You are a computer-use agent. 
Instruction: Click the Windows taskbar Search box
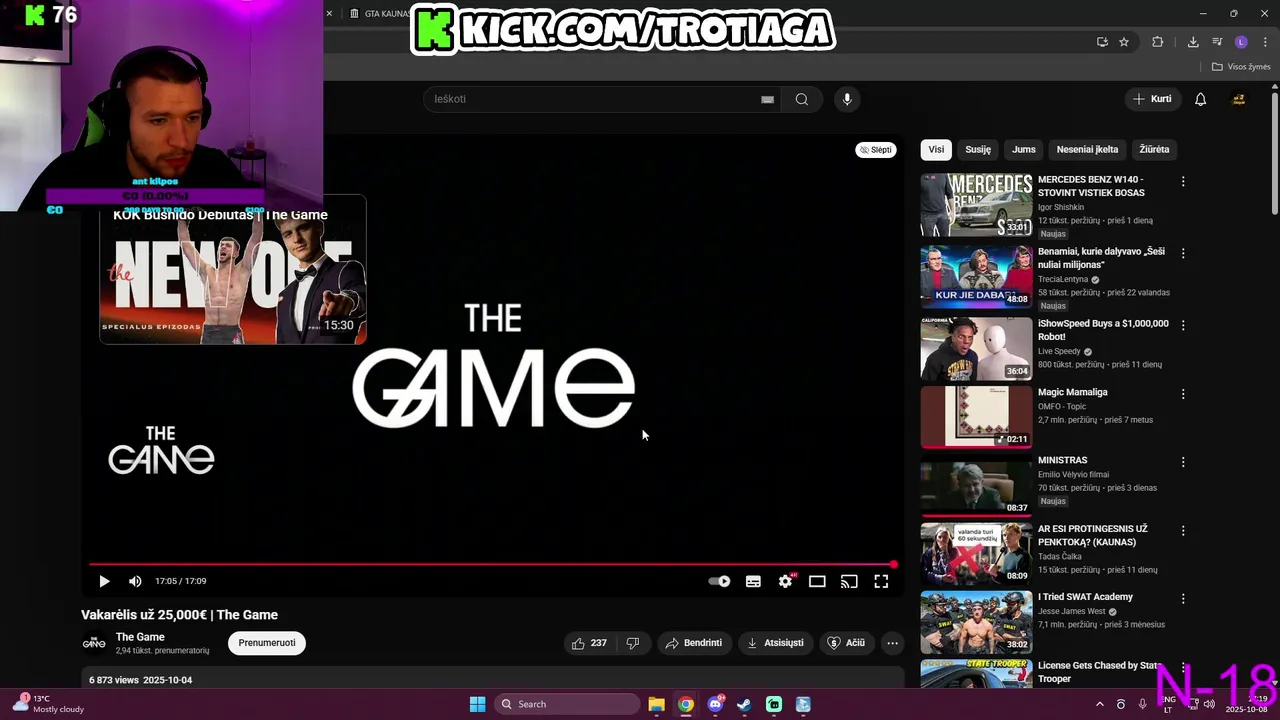[566, 704]
